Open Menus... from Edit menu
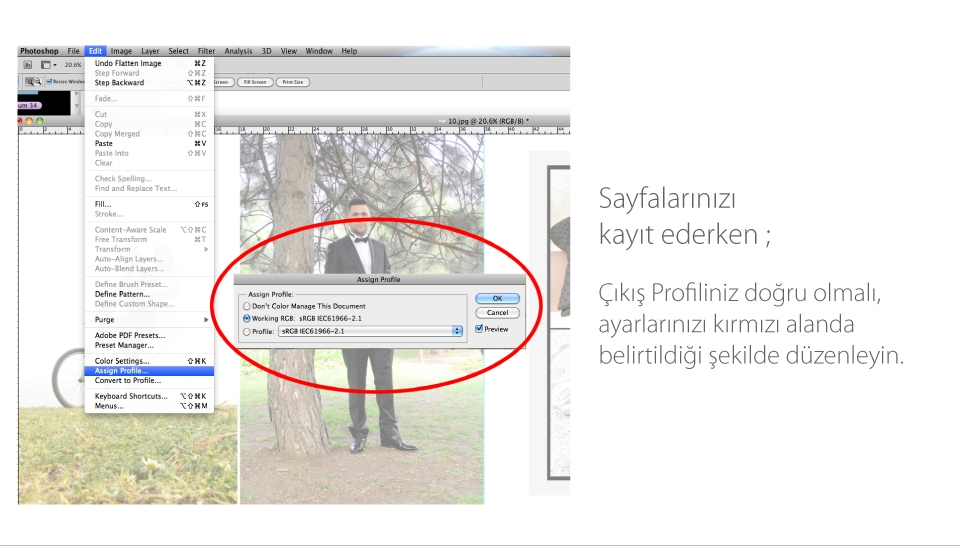 click(x=149, y=406)
